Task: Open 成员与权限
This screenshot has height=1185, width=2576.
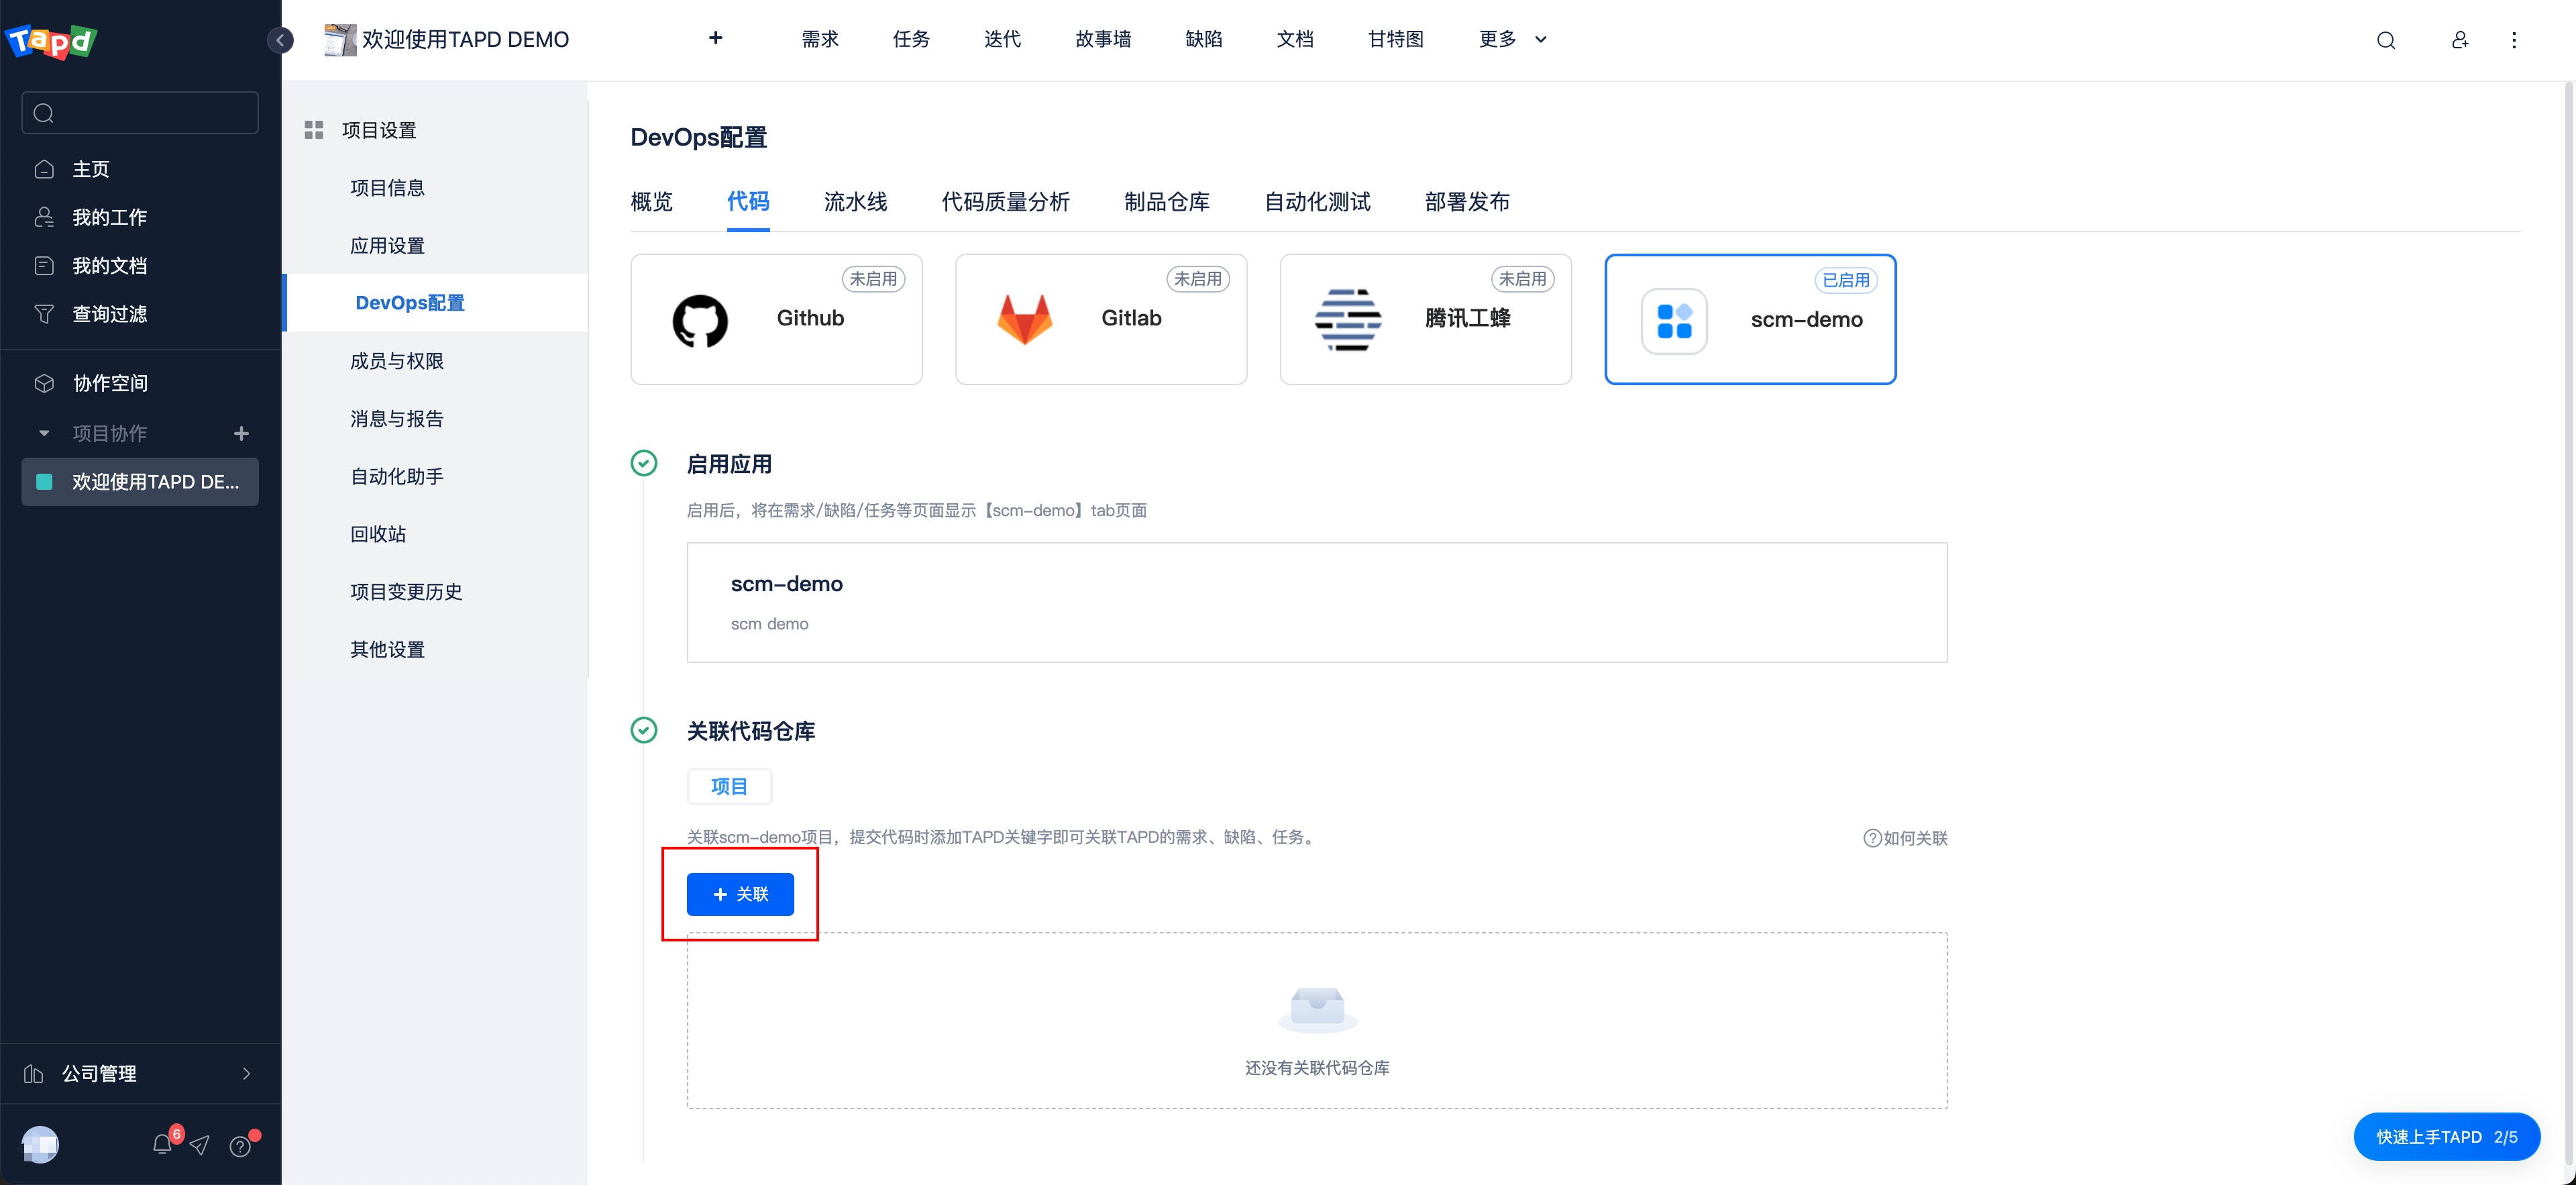Action: click(x=397, y=361)
